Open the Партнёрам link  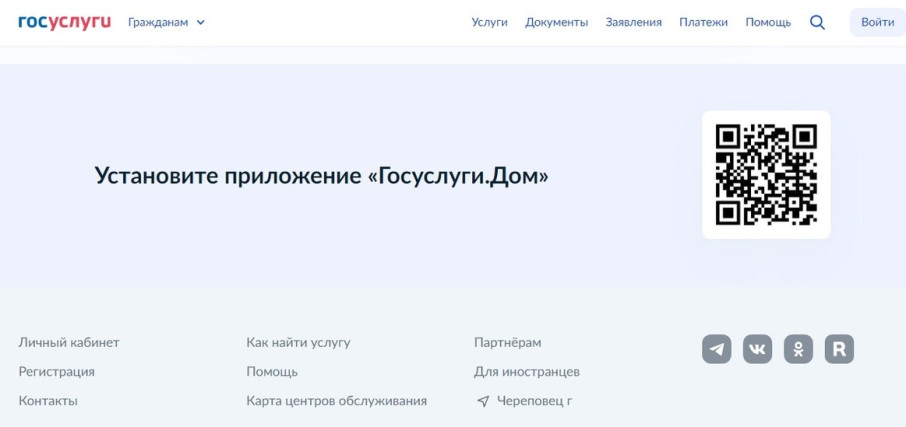(507, 343)
